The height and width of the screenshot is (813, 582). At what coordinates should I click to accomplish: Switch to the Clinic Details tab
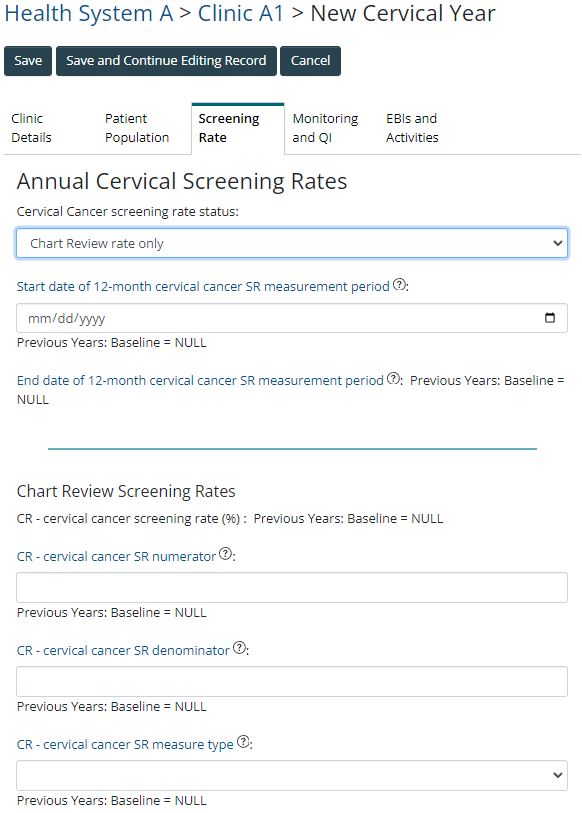pos(32,128)
